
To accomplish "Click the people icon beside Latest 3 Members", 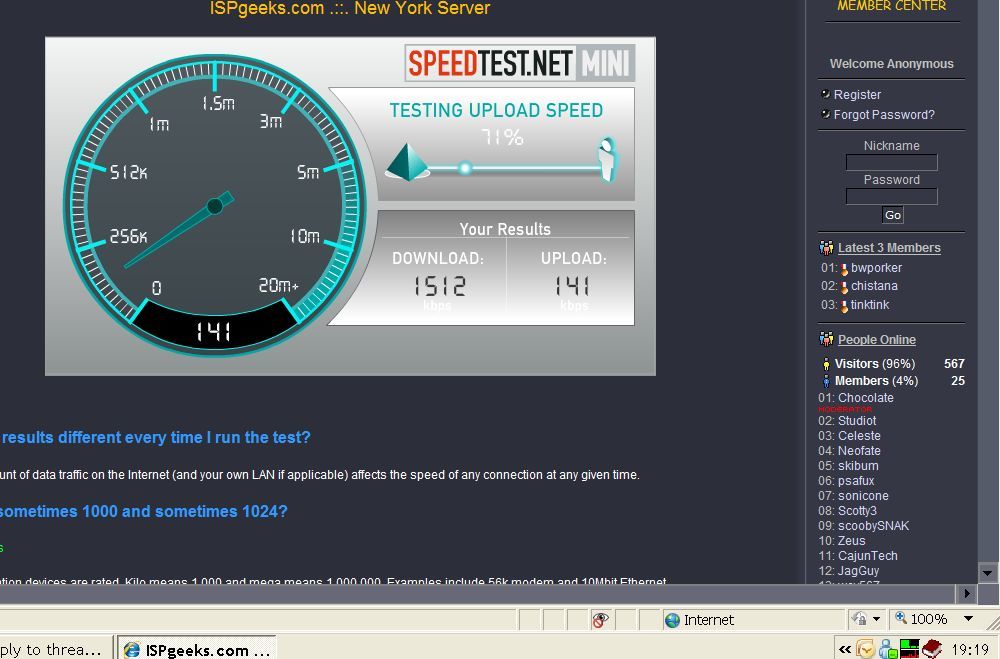I will point(827,248).
